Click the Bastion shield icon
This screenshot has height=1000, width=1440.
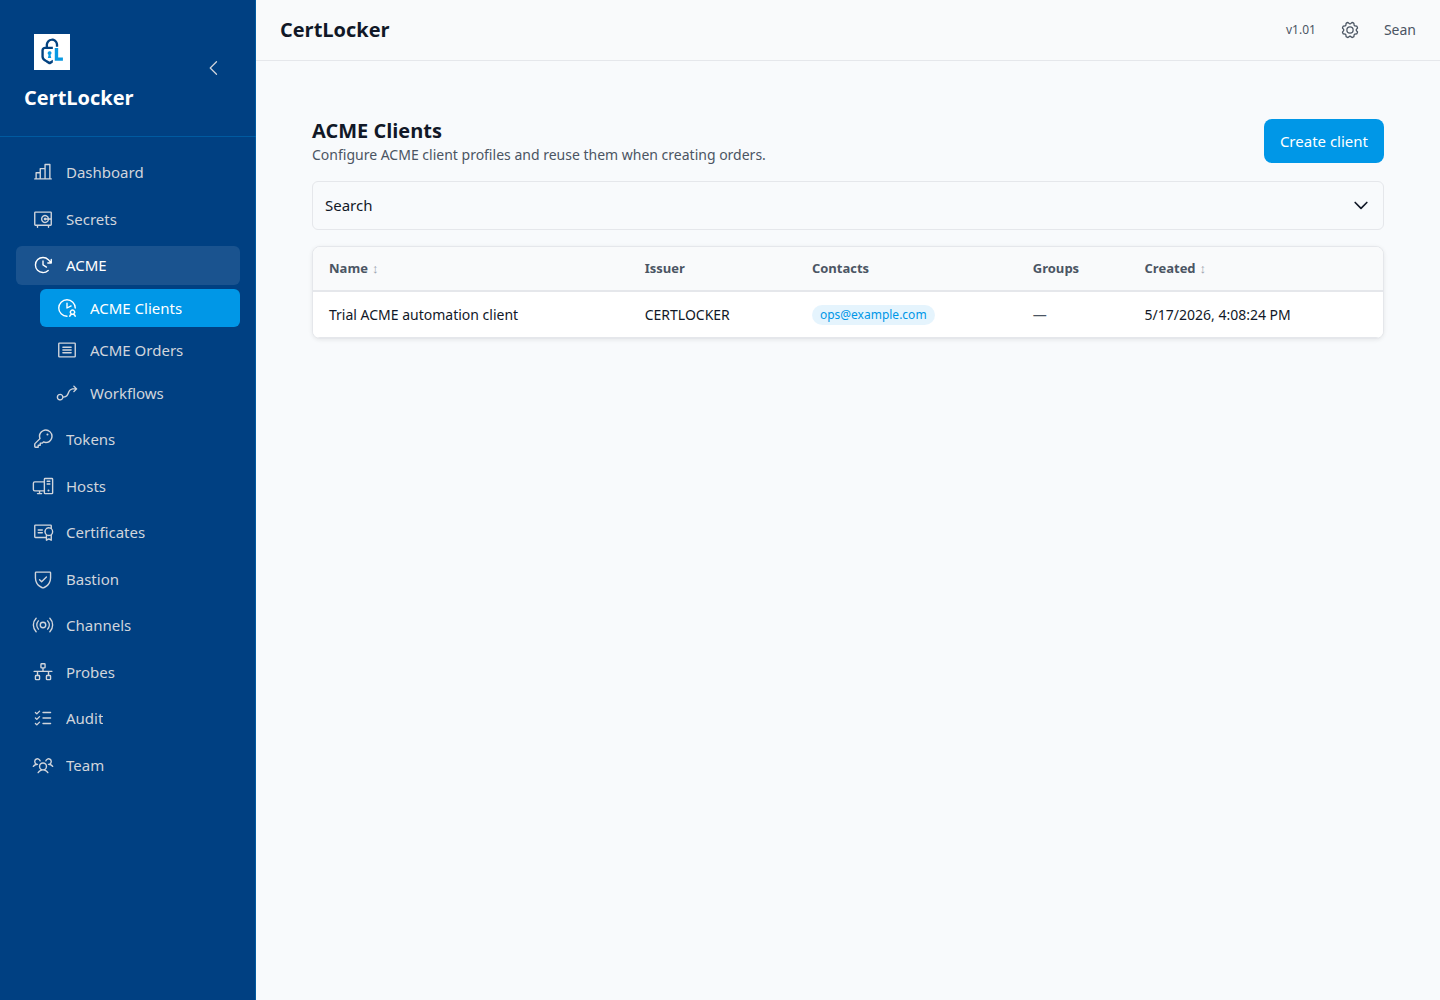tap(43, 579)
